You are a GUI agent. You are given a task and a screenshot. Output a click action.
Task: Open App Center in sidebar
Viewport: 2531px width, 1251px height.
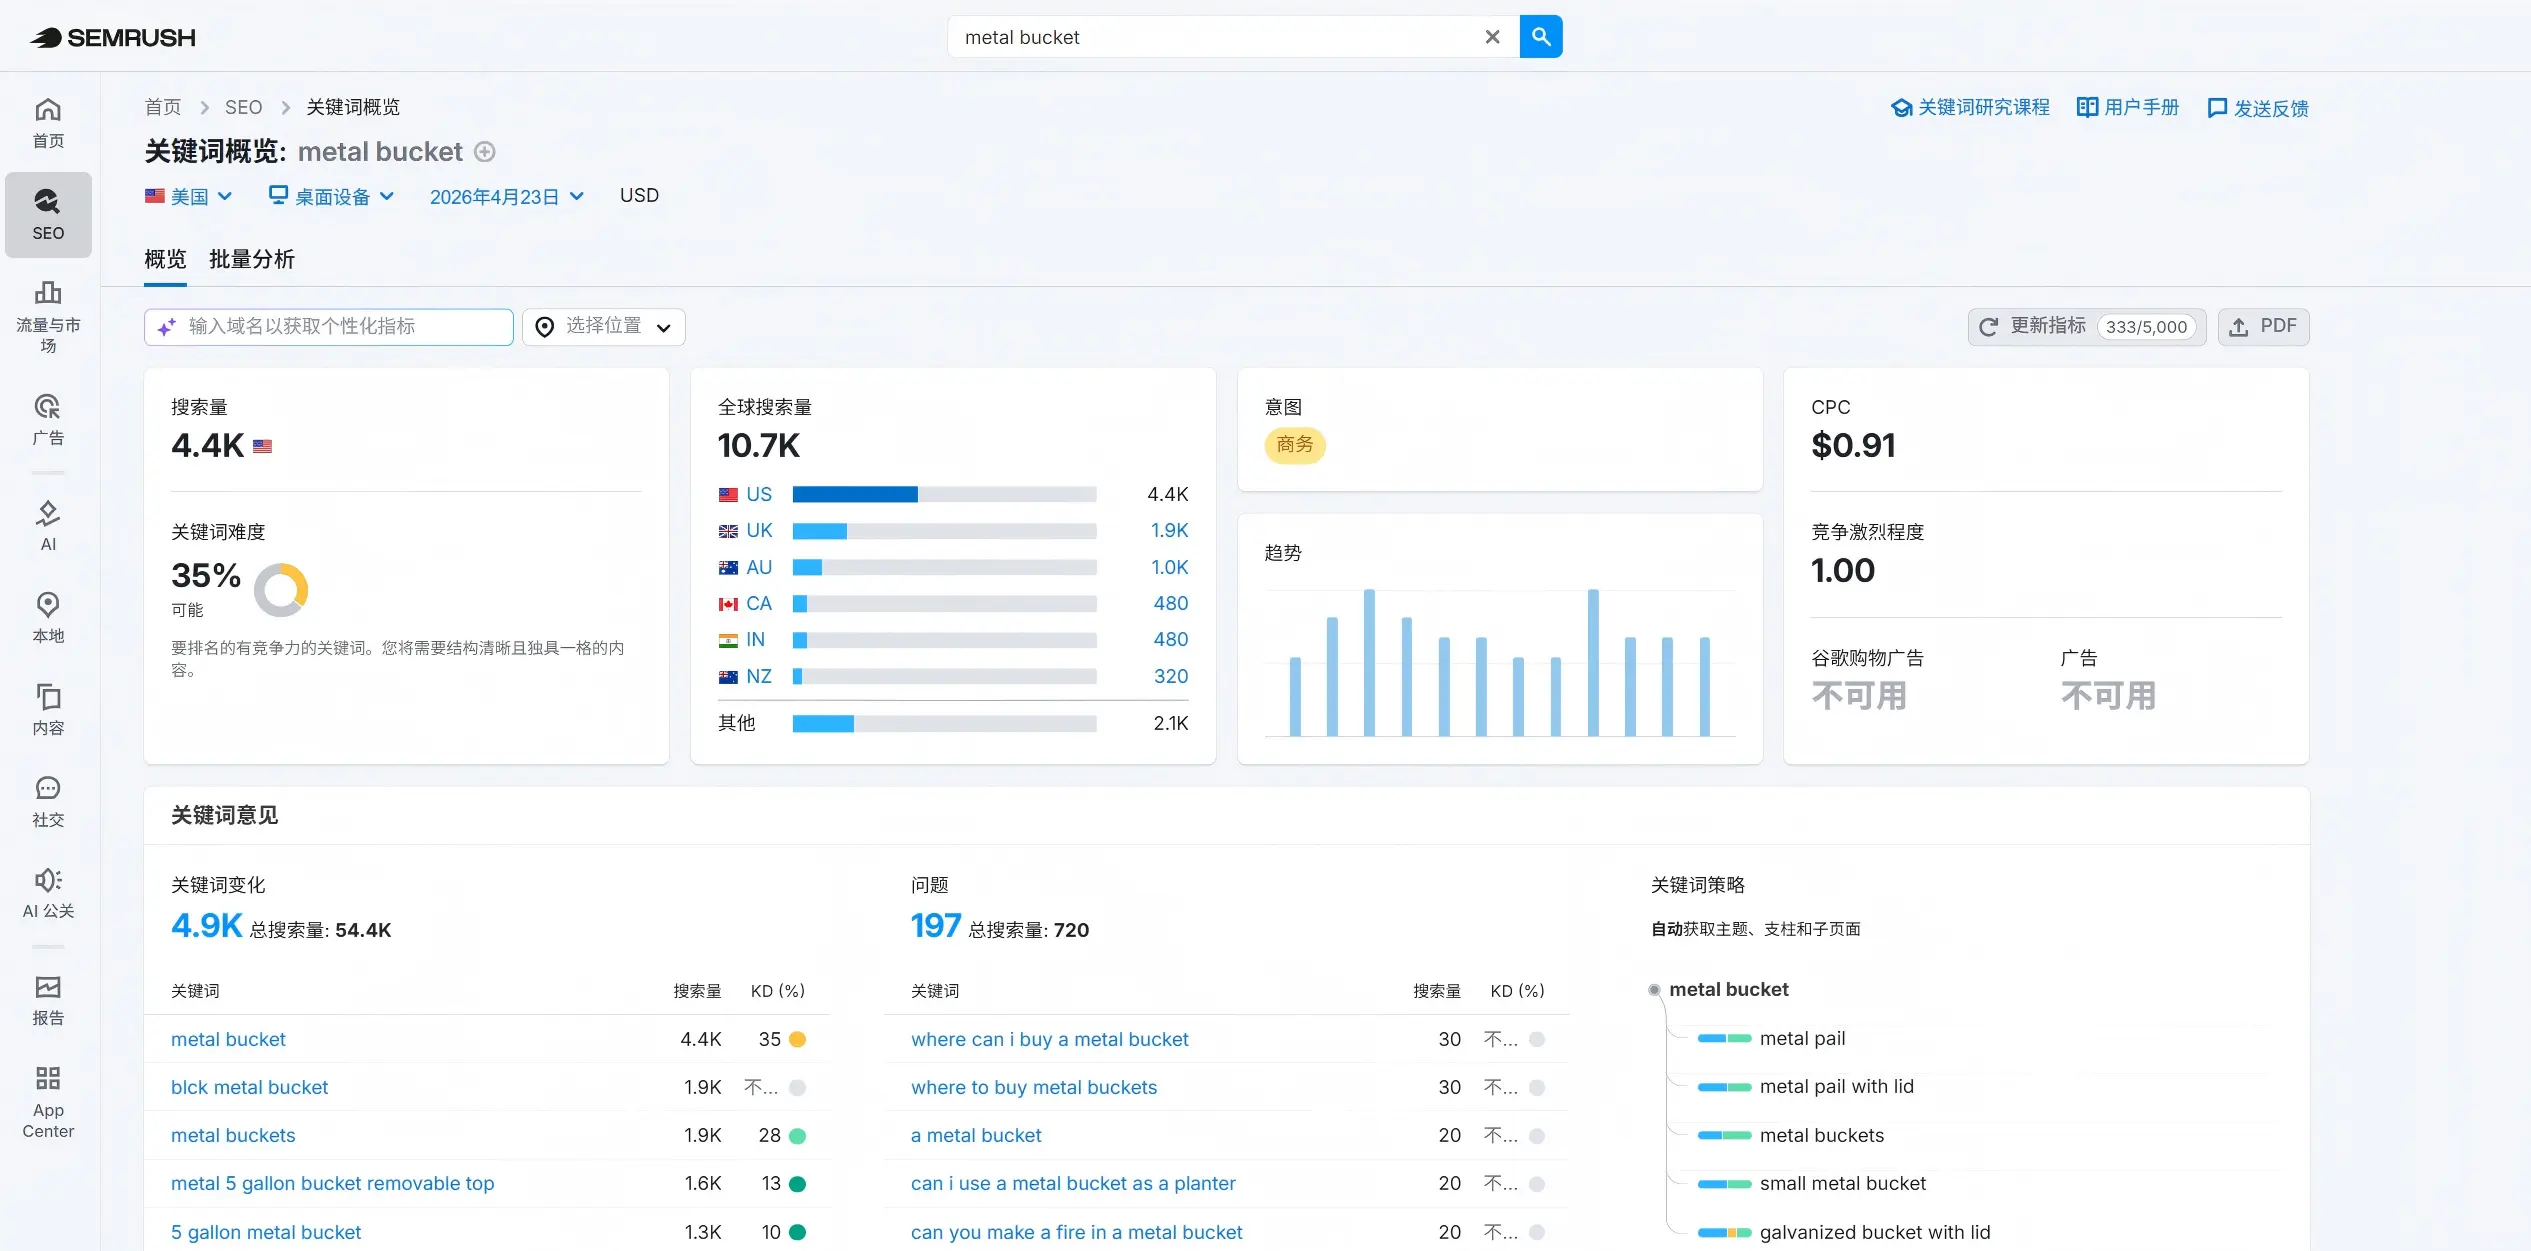point(48,1103)
